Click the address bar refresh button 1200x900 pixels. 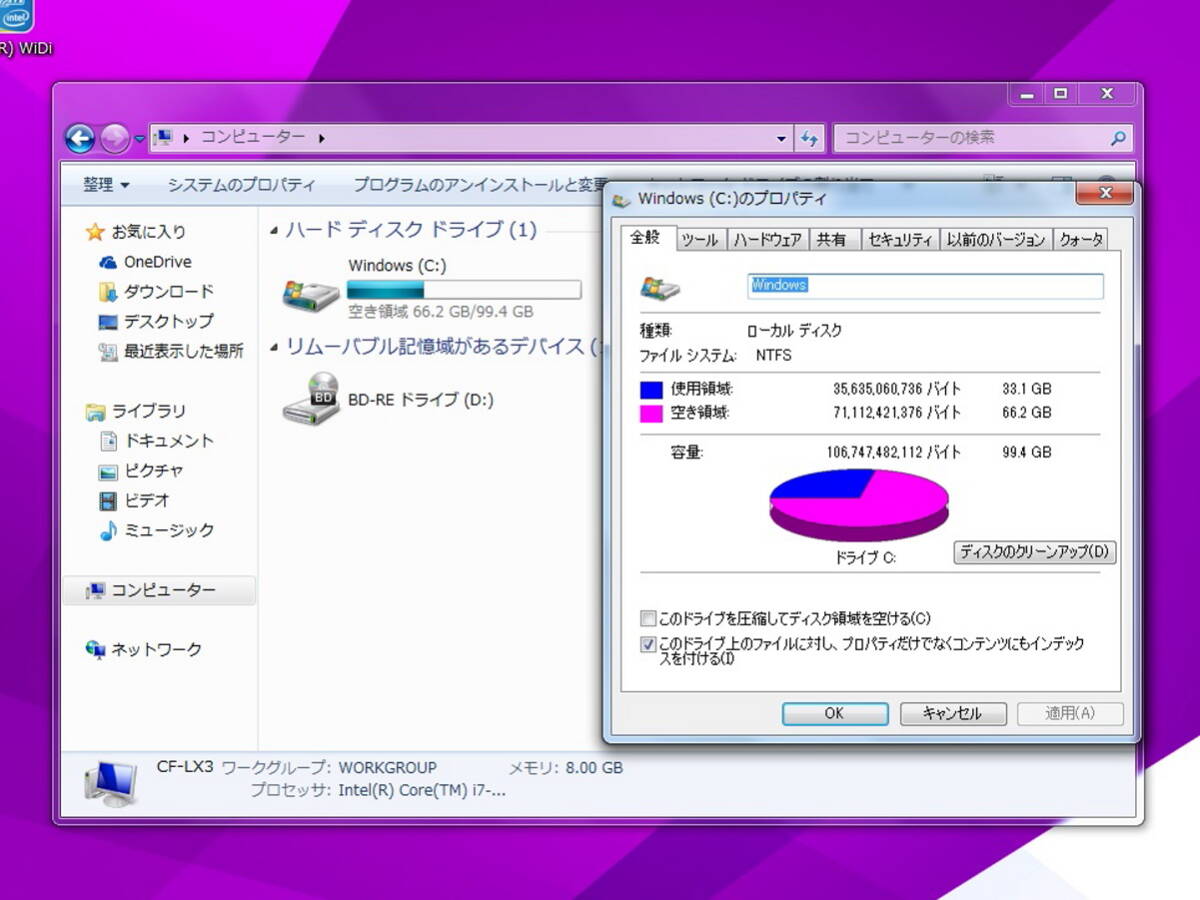809,138
